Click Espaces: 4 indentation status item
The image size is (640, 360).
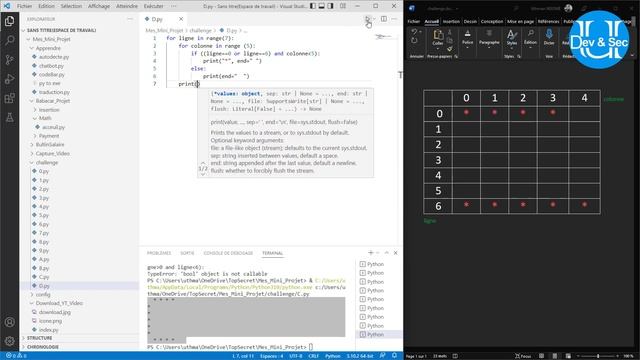pos(271,356)
